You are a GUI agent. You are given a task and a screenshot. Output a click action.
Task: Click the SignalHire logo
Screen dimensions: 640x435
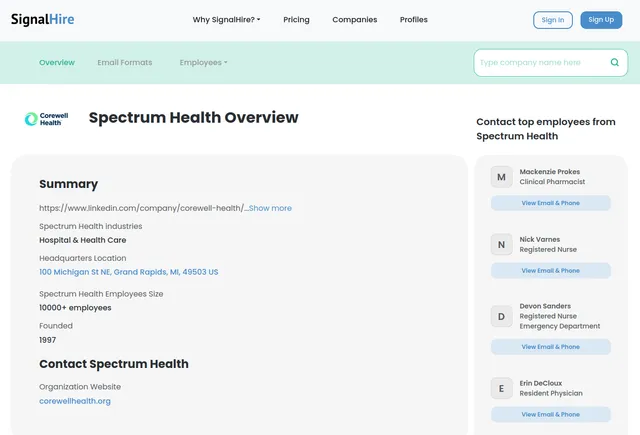pyautogui.click(x=42, y=20)
